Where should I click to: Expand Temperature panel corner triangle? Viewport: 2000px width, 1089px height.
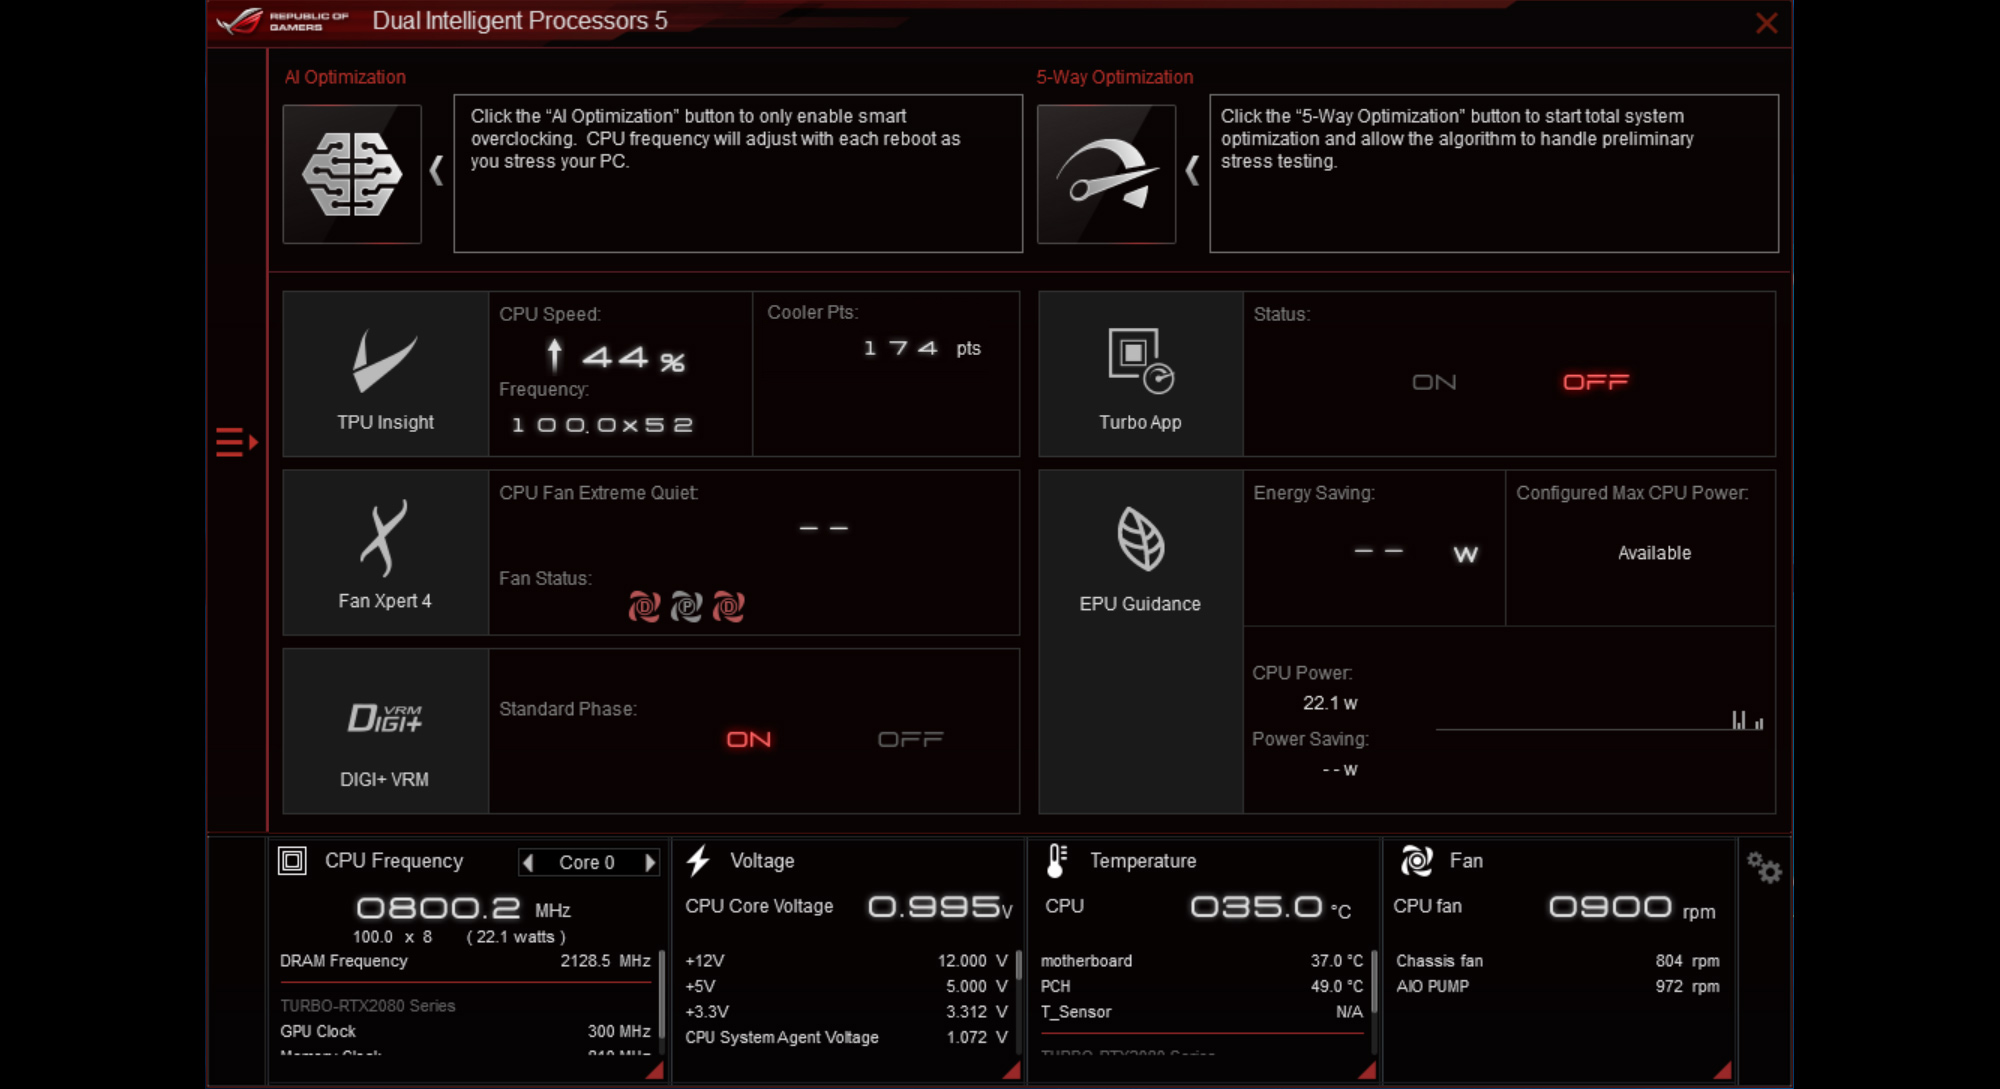1367,1071
